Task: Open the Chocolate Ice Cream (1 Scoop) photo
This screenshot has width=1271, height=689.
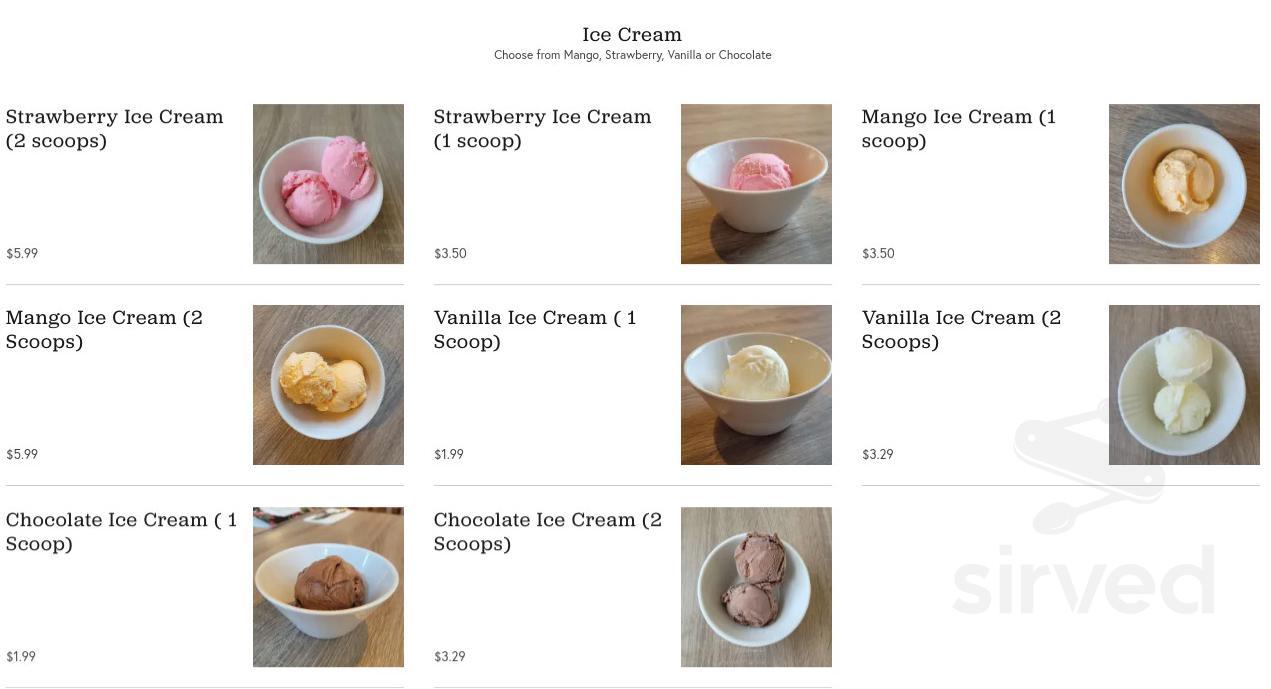Action: click(328, 587)
